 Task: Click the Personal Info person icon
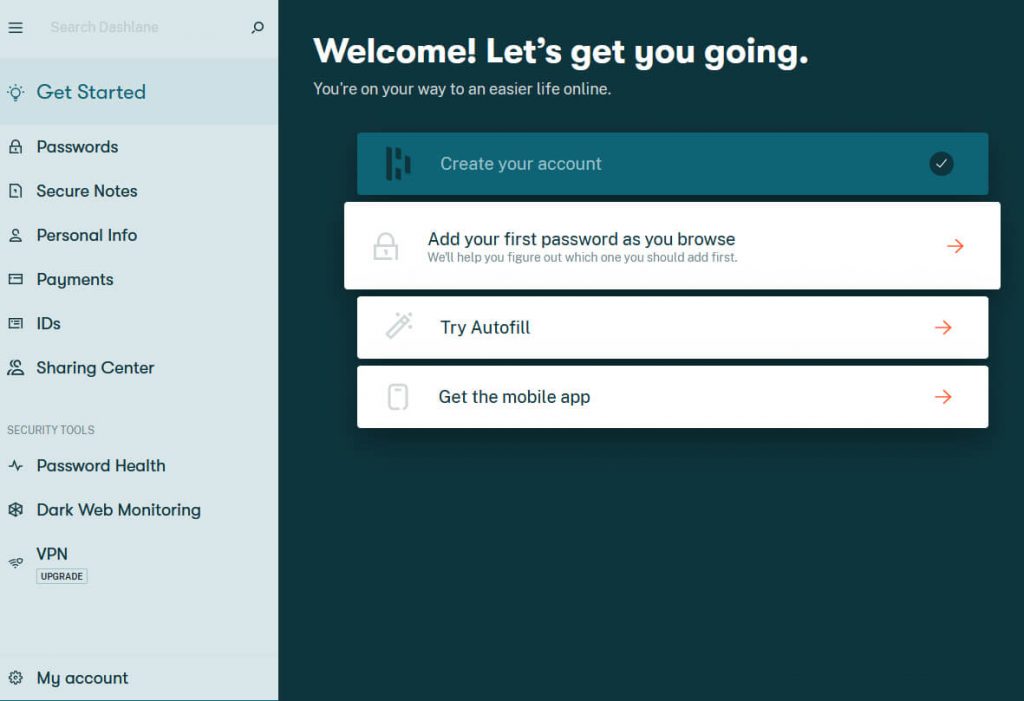tap(16, 235)
